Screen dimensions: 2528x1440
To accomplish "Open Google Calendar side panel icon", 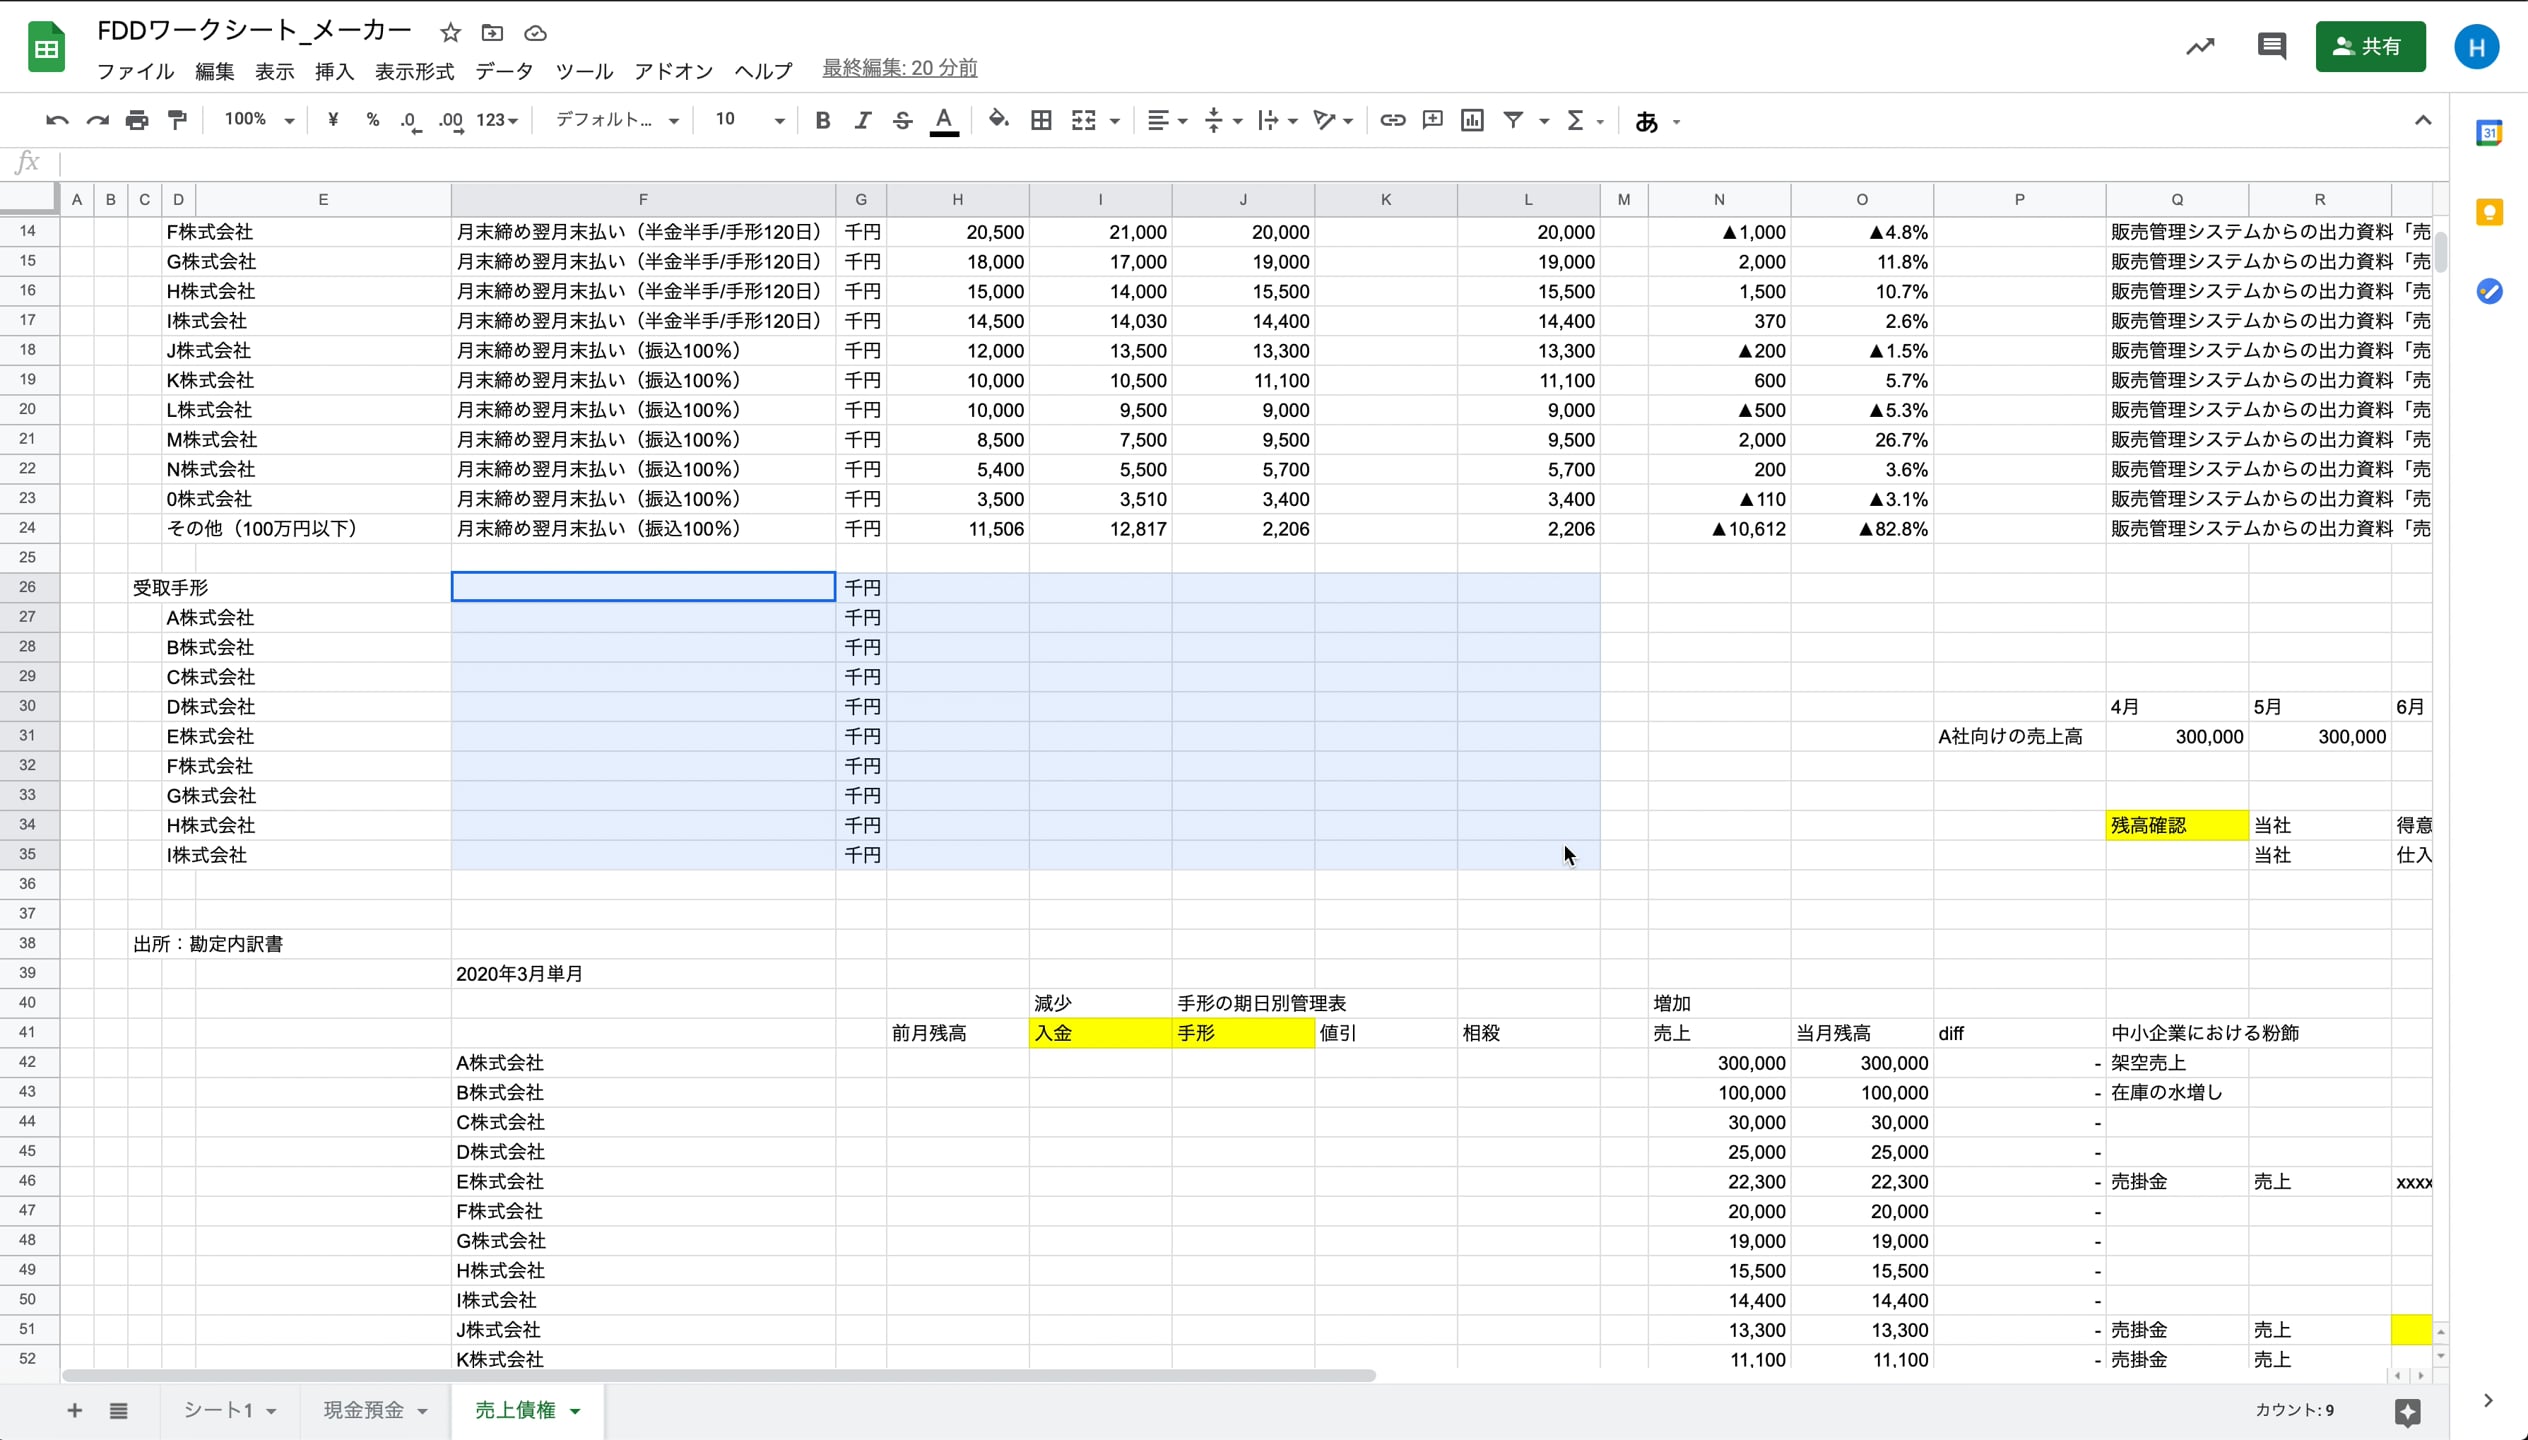I will pos(2489,133).
